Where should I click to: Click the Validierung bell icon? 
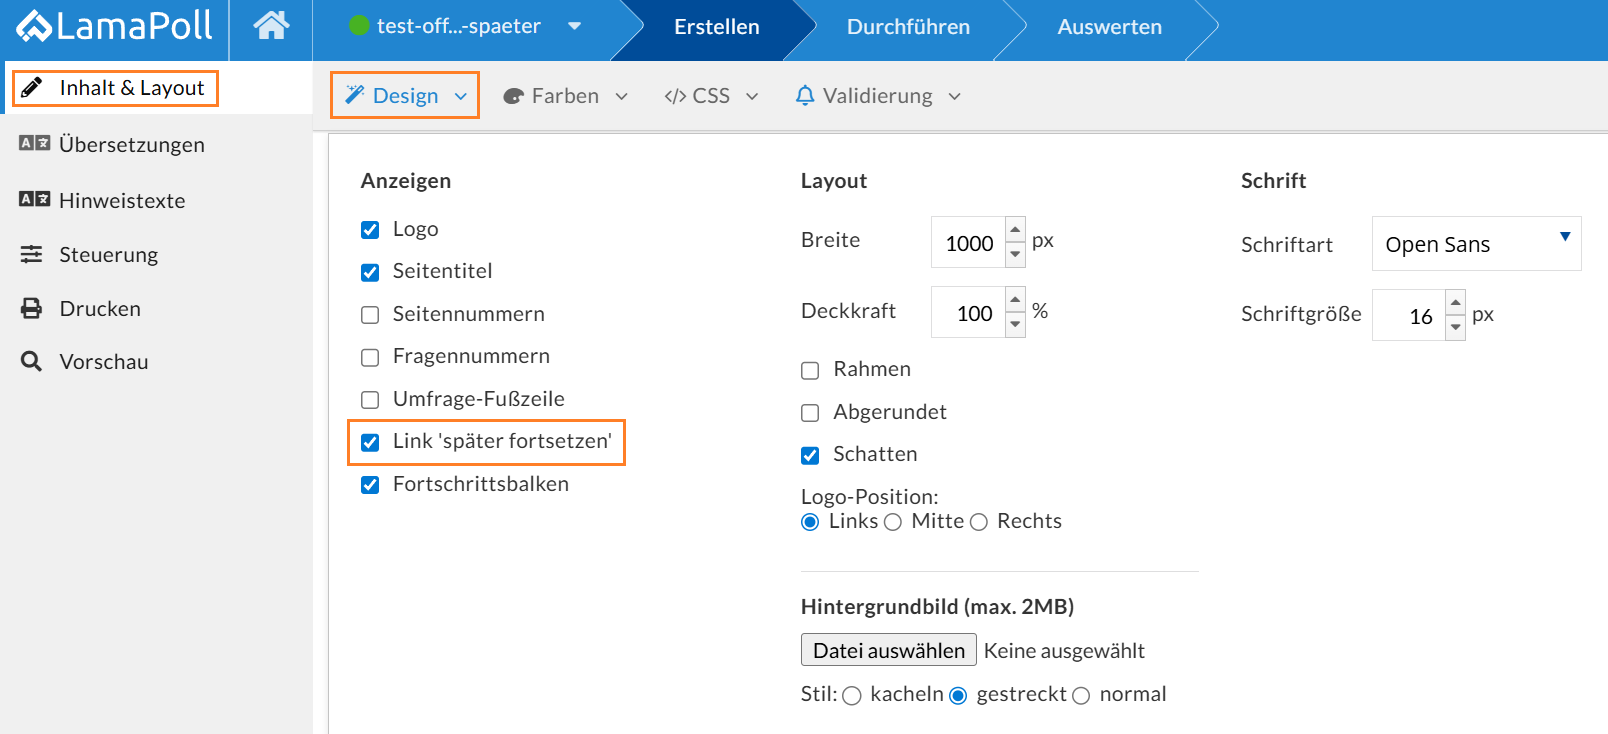pos(805,95)
